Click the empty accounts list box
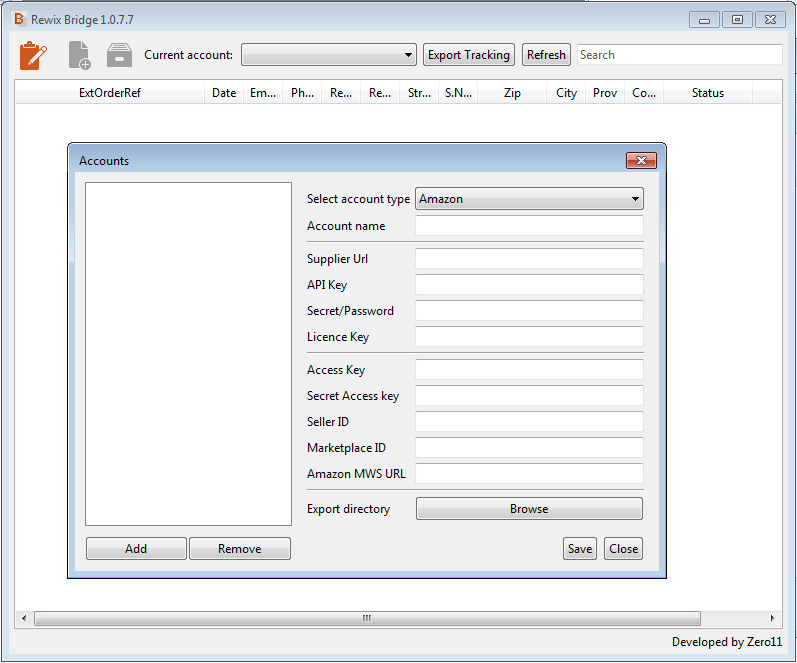The height and width of the screenshot is (663, 797). point(189,354)
